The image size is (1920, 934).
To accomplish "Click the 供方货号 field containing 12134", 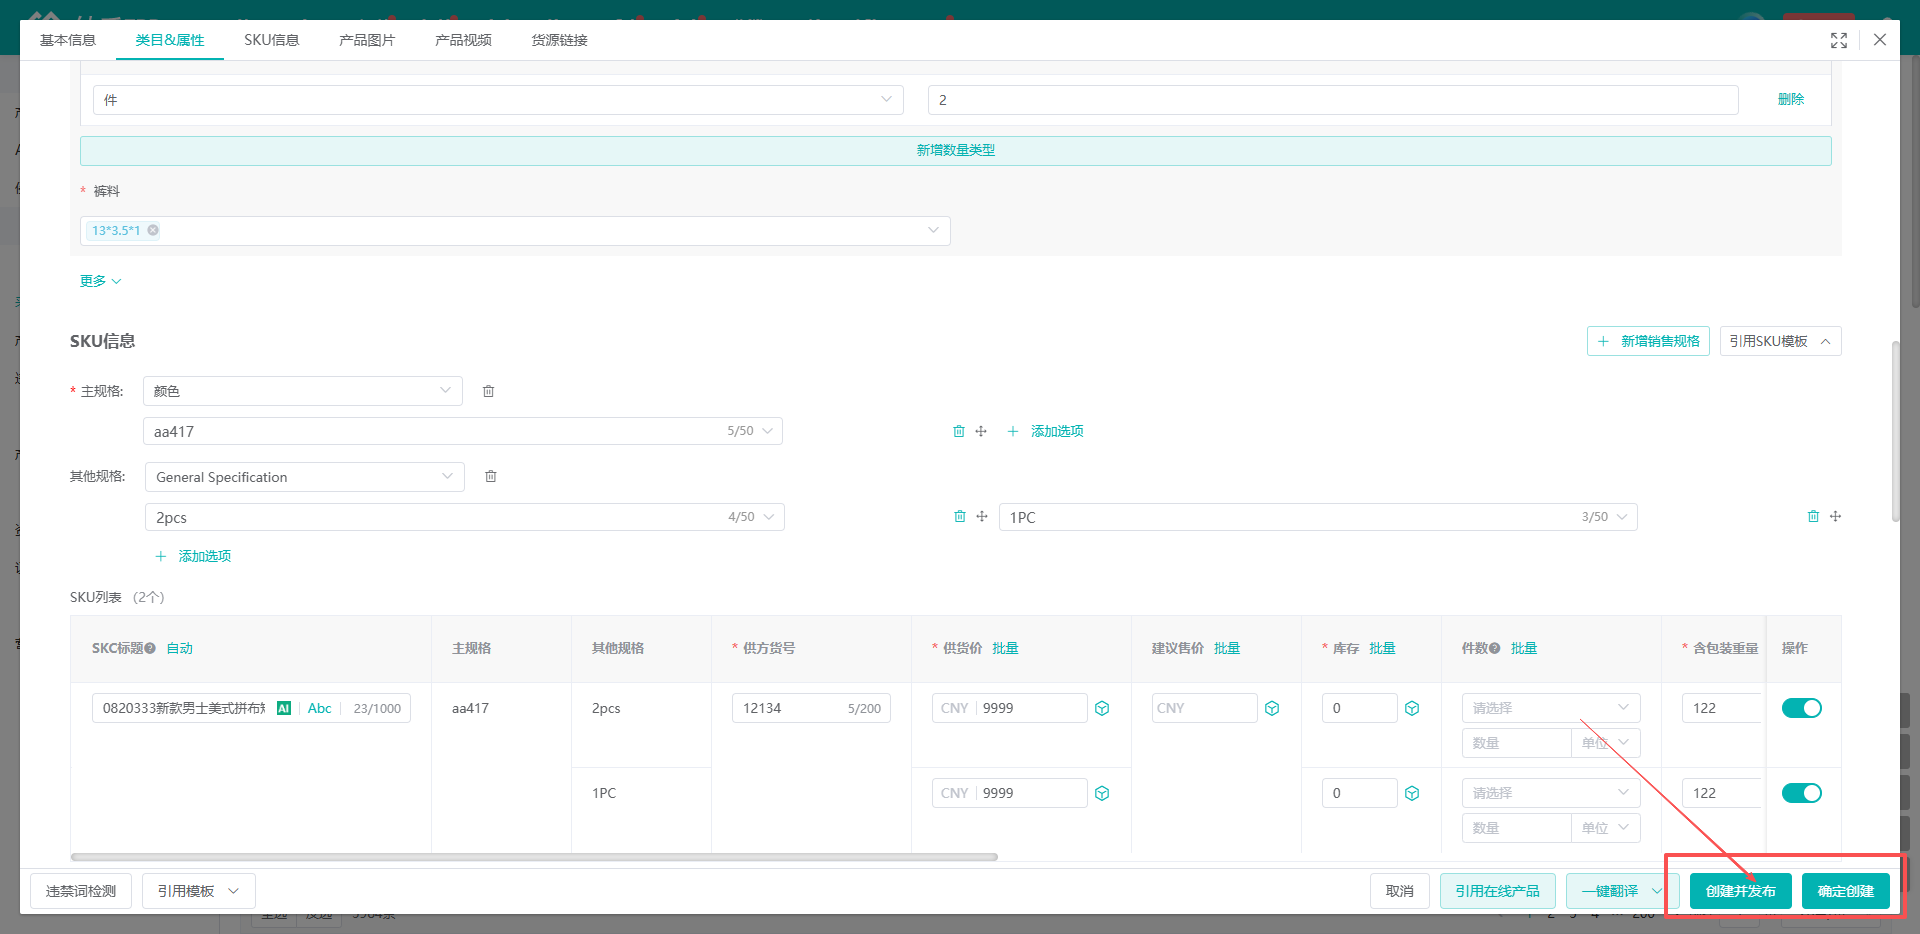I will pos(811,708).
